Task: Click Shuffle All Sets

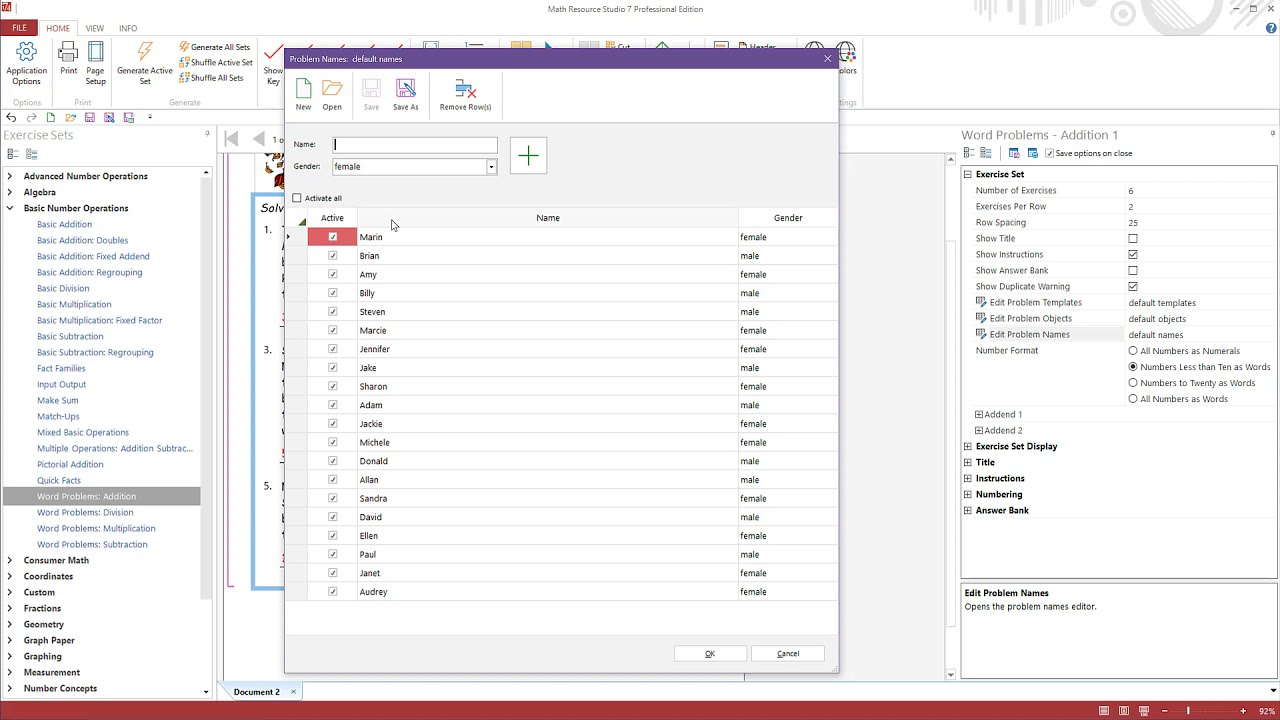Action: pyautogui.click(x=211, y=78)
